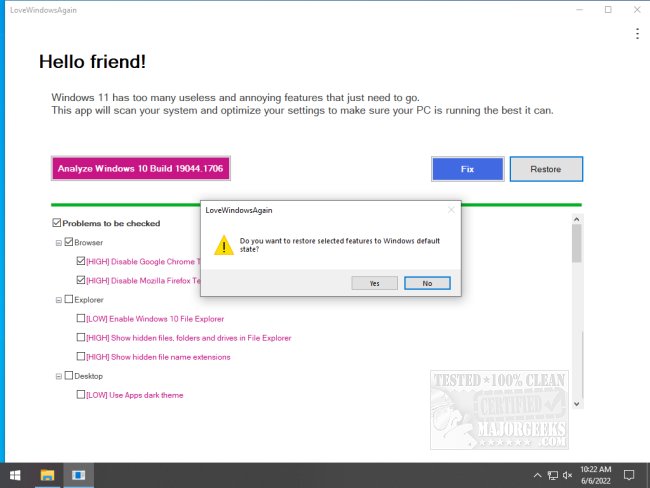Click the LoveWindowsAgain taskbar icon
Screen dimensions: 650x488
[78, 475]
